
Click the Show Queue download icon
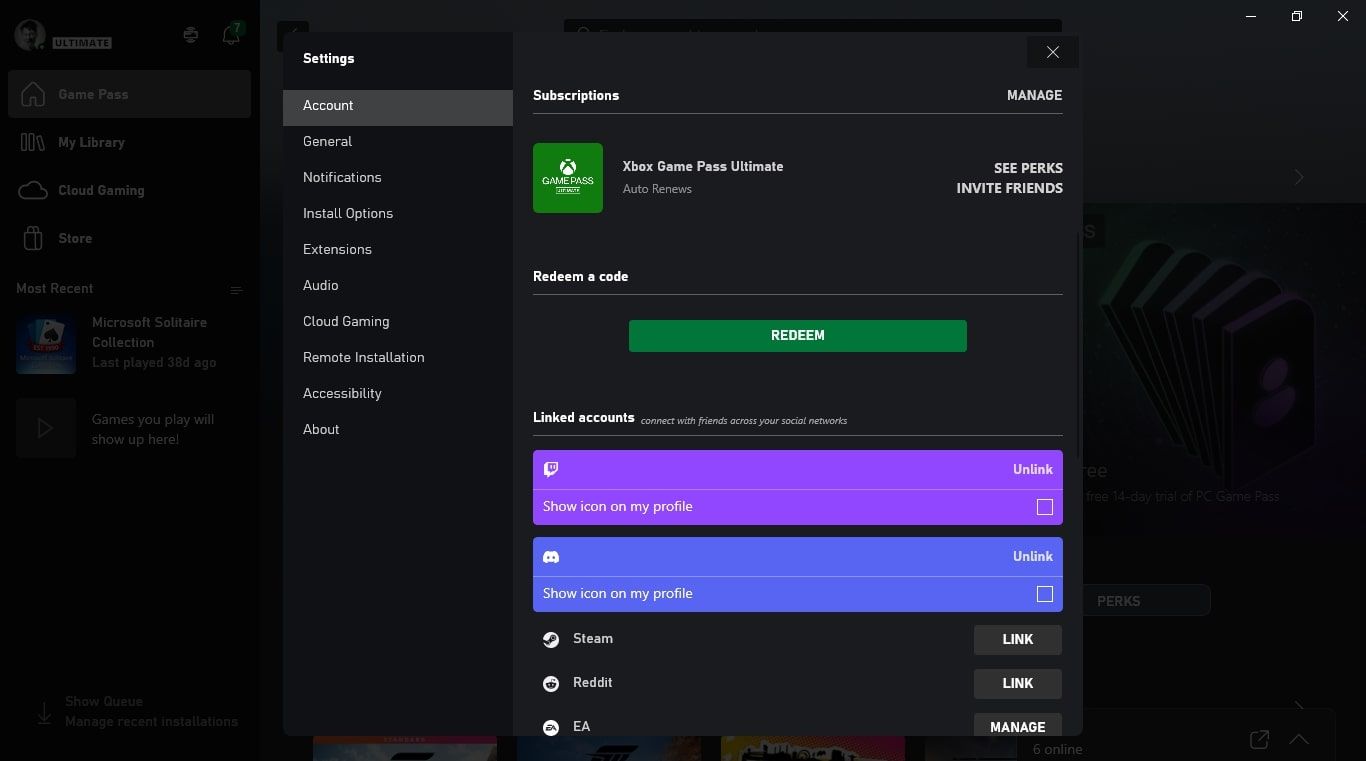pyautogui.click(x=44, y=712)
